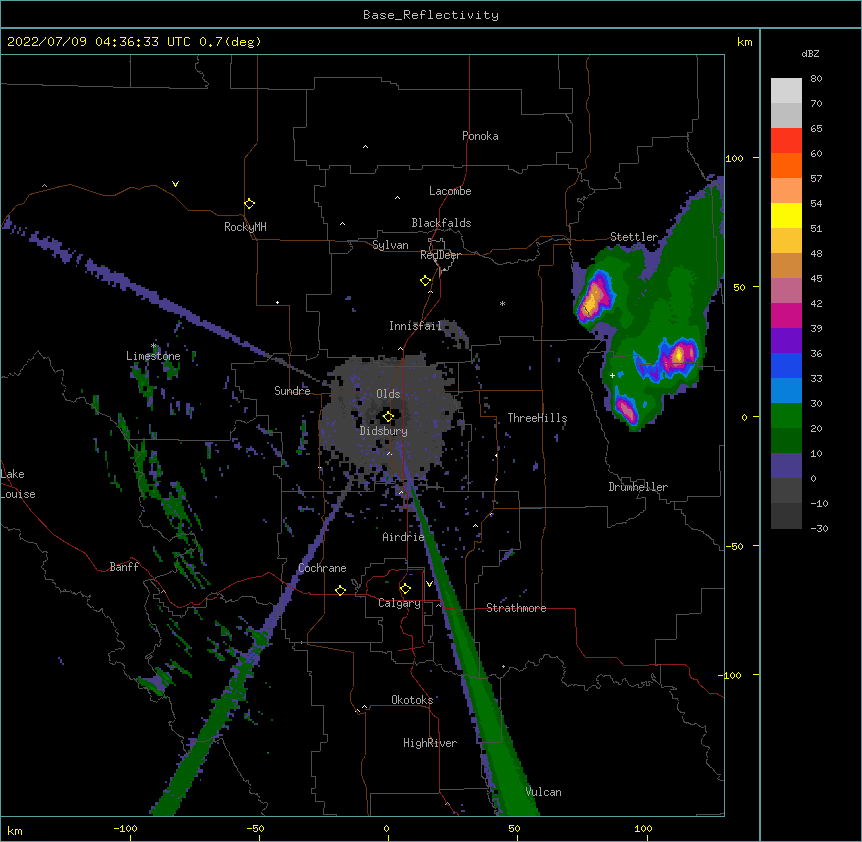Click the dBZ legend heading
This screenshot has height=842, width=862.
(810, 54)
